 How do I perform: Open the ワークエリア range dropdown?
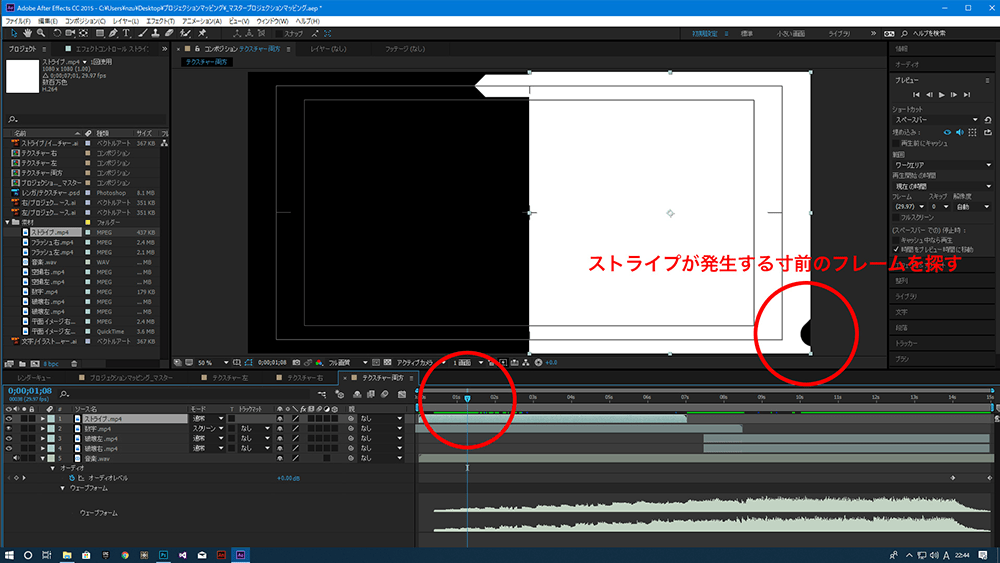pyautogui.click(x=940, y=164)
